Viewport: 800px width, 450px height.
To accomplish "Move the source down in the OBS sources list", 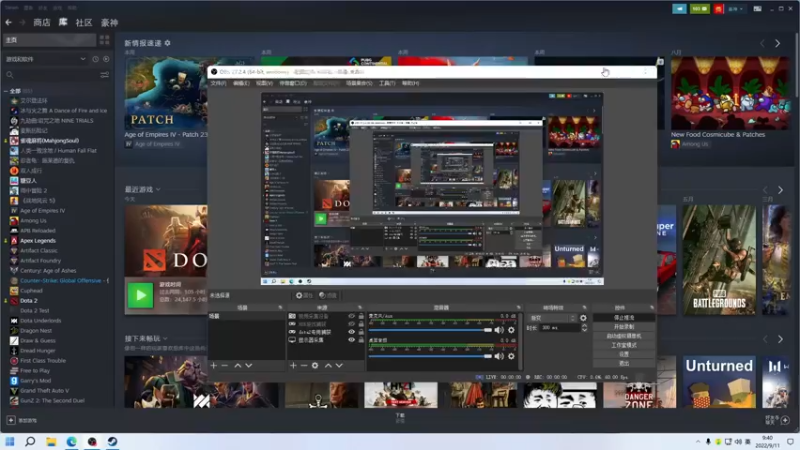I will click(339, 365).
